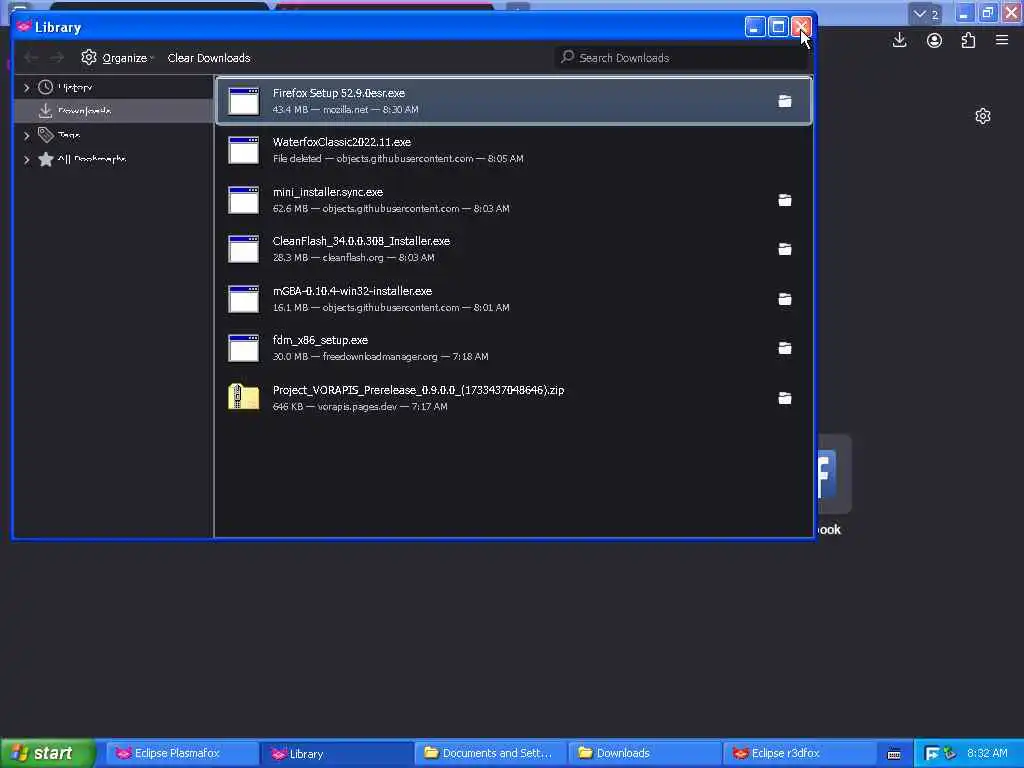The image size is (1024, 768).
Task: Click the taskbar clock showing 8:32 AM
Action: 987,753
